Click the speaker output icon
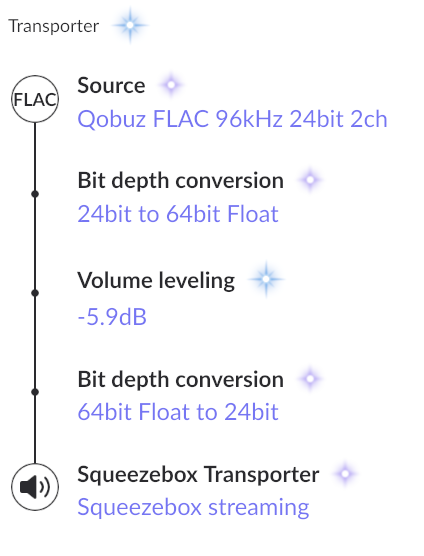This screenshot has width=424, height=556. click(35, 487)
